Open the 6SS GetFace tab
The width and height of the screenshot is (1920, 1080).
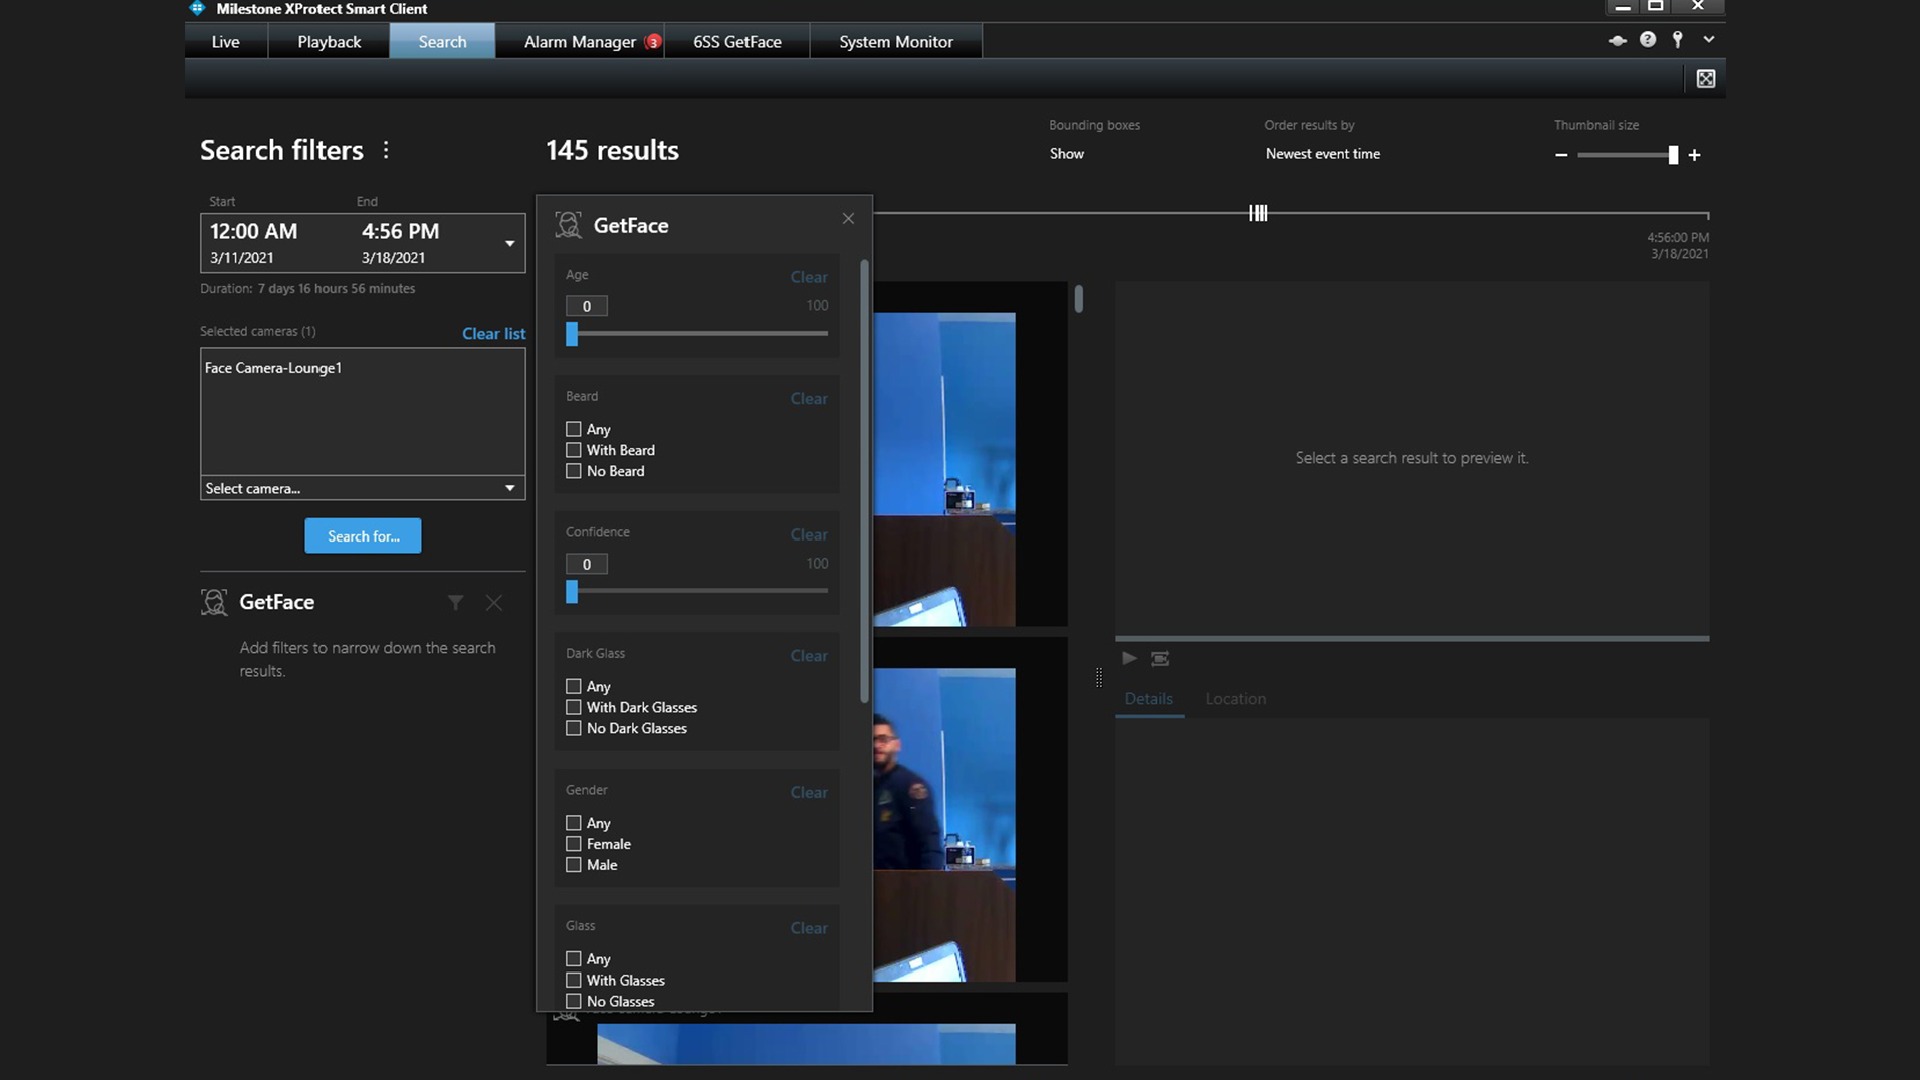point(737,41)
